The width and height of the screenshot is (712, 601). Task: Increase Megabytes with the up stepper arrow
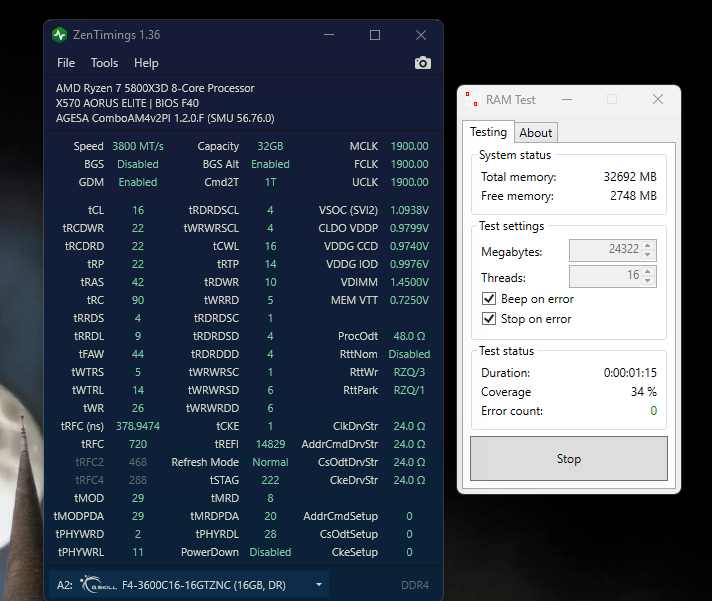tap(648, 245)
